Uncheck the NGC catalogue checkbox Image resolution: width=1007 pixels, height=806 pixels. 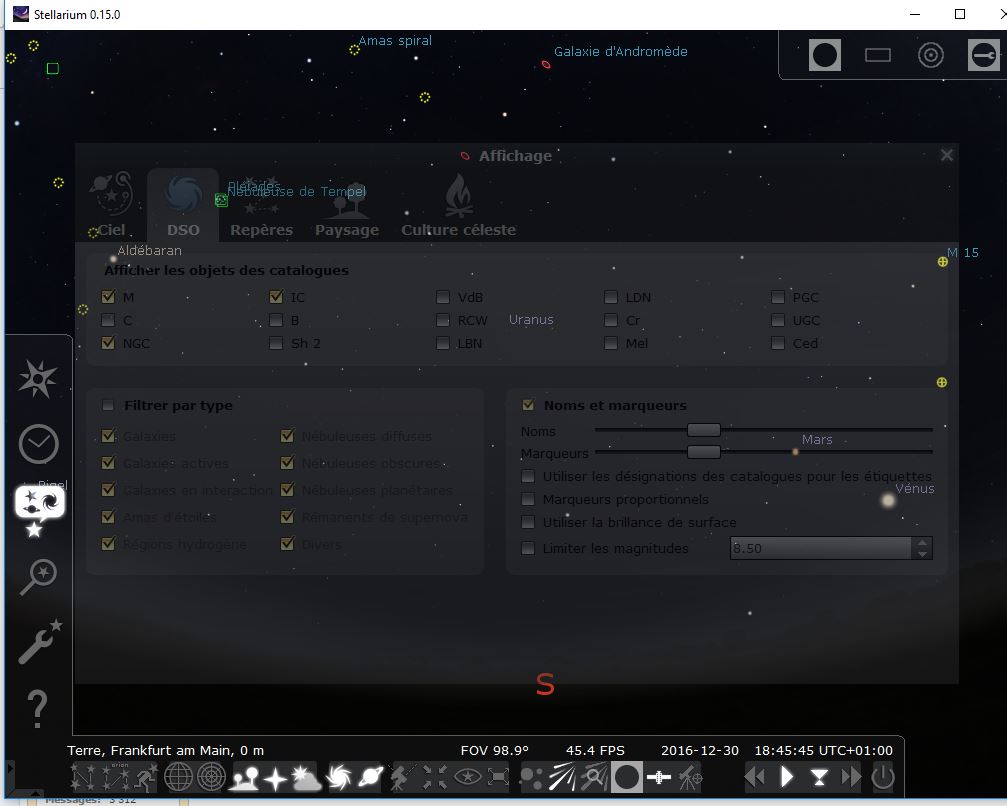108,343
